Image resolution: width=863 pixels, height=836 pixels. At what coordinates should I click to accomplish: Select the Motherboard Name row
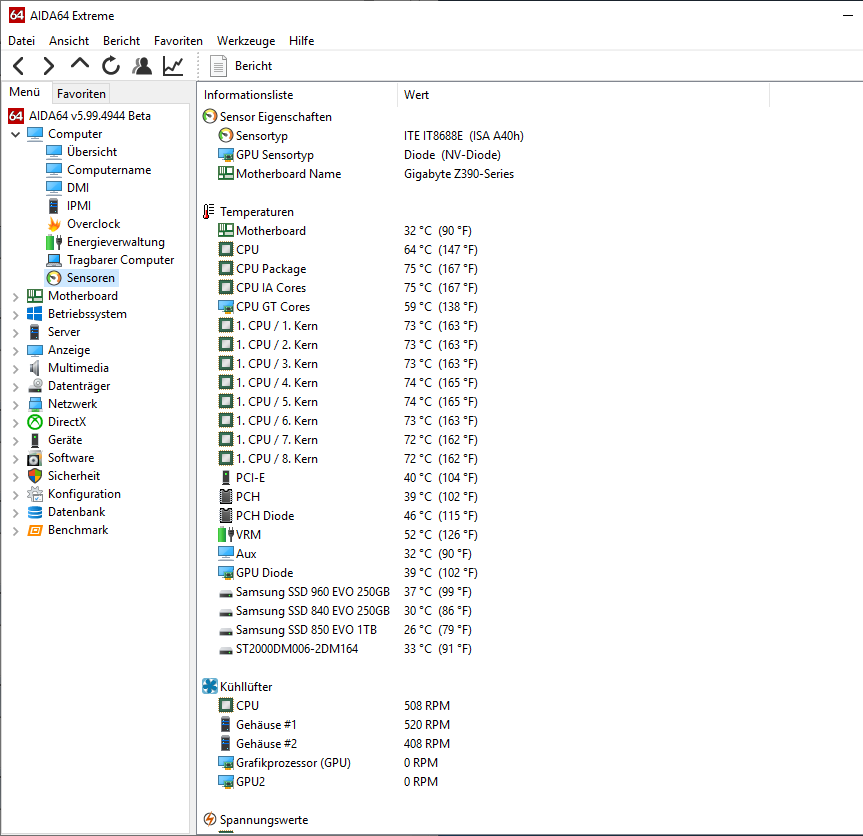click(x=366, y=173)
